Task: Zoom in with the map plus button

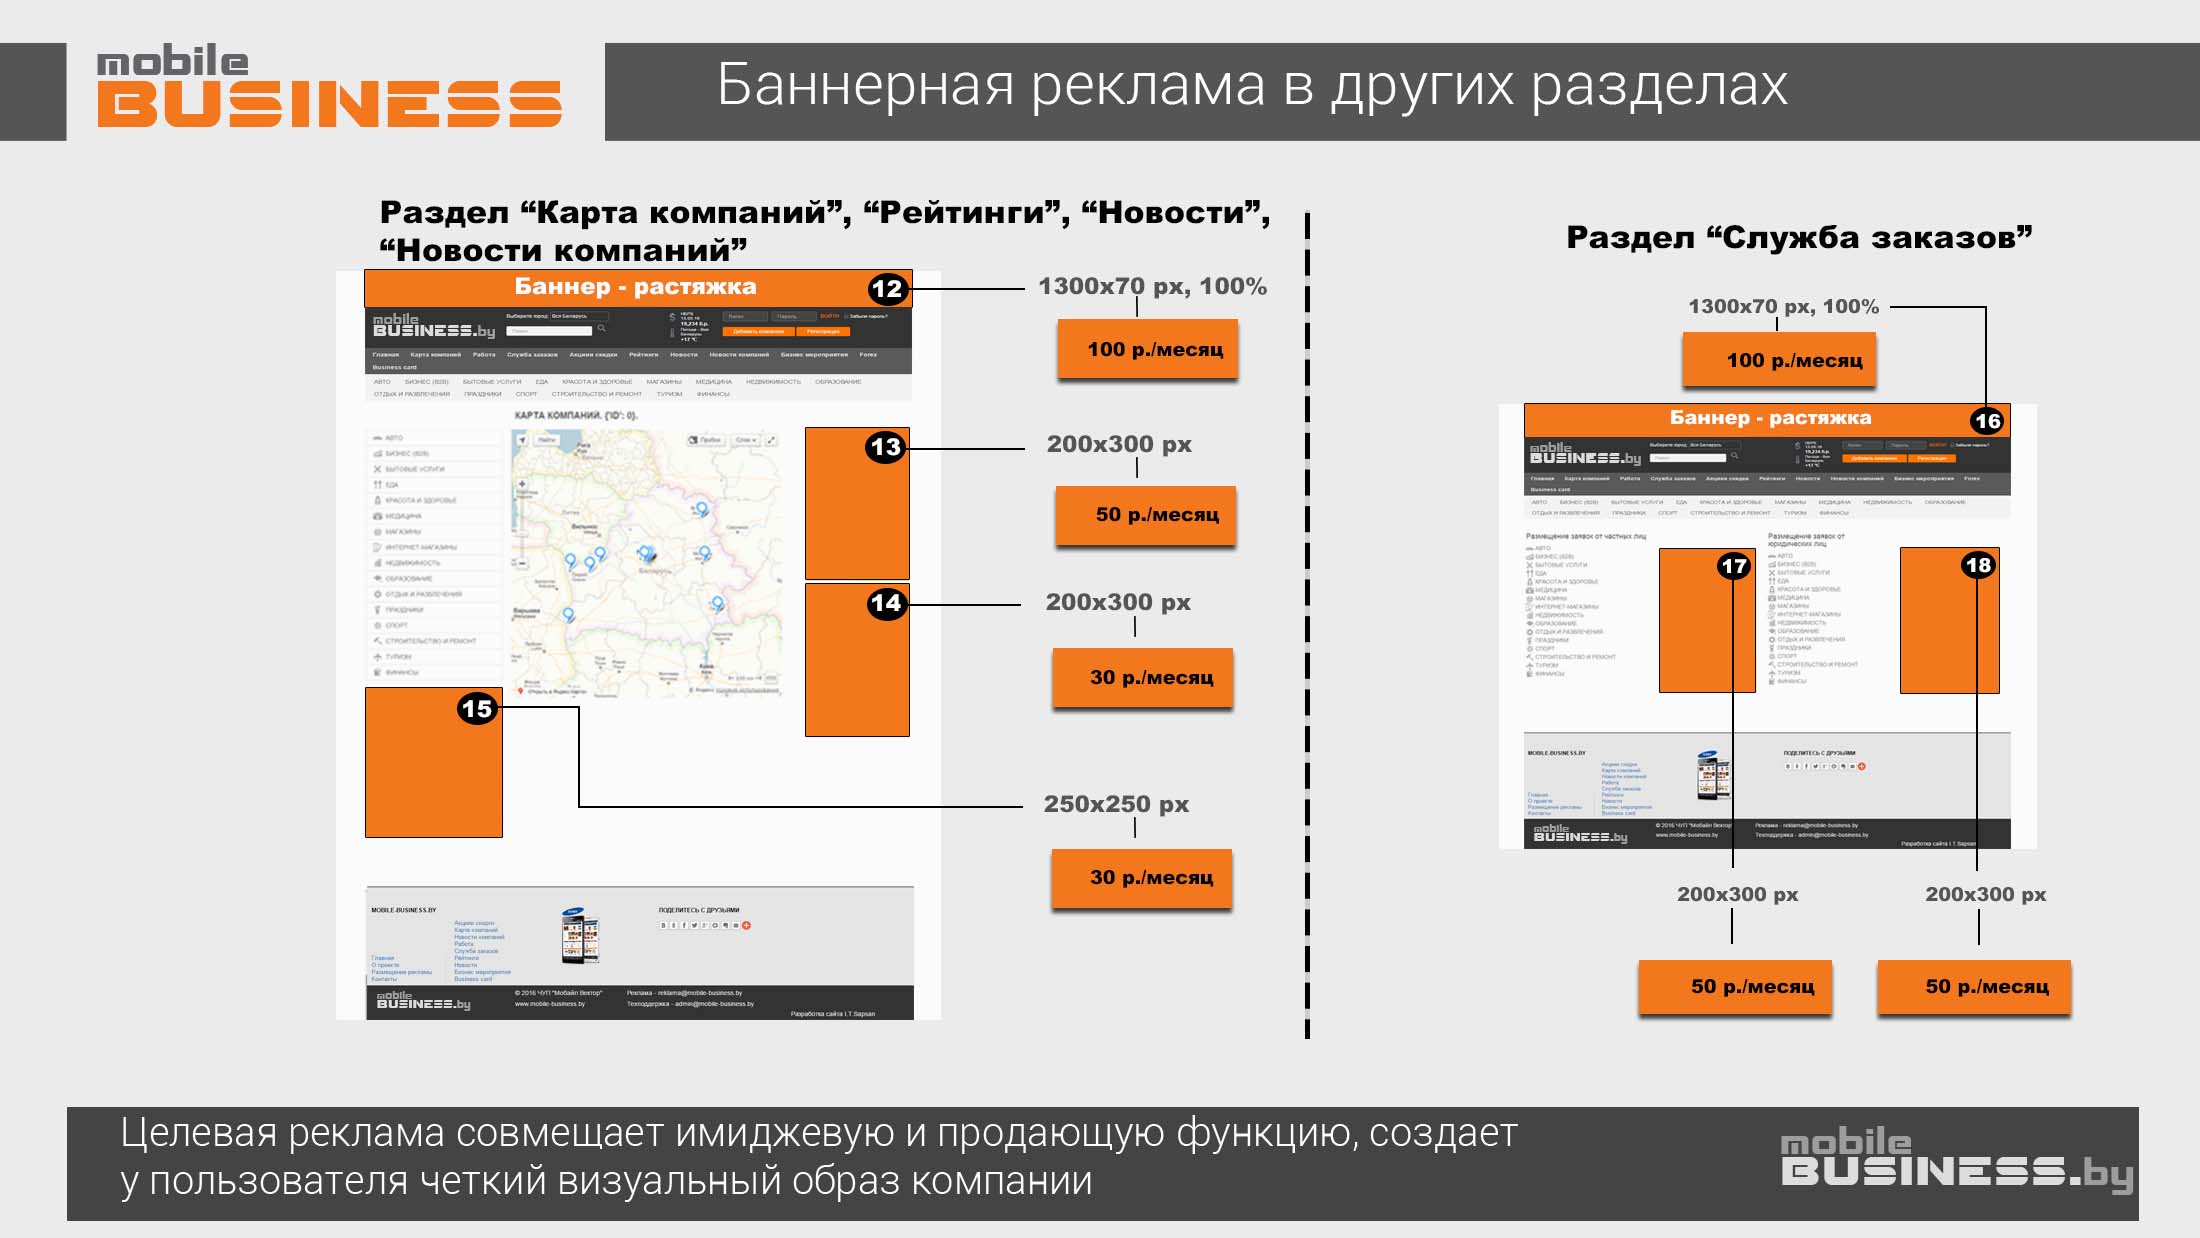Action: (x=522, y=484)
